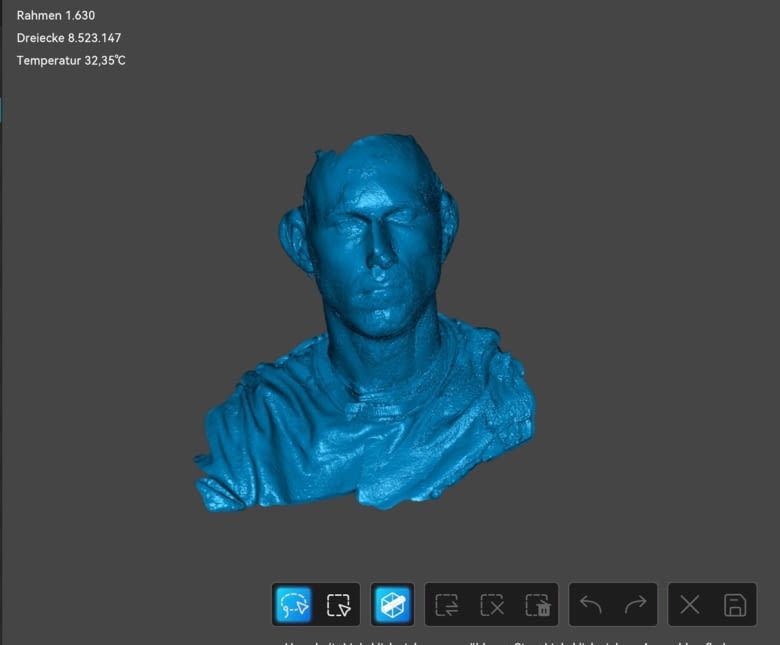
Task: Delete the selected mesh area
Action: click(x=537, y=605)
